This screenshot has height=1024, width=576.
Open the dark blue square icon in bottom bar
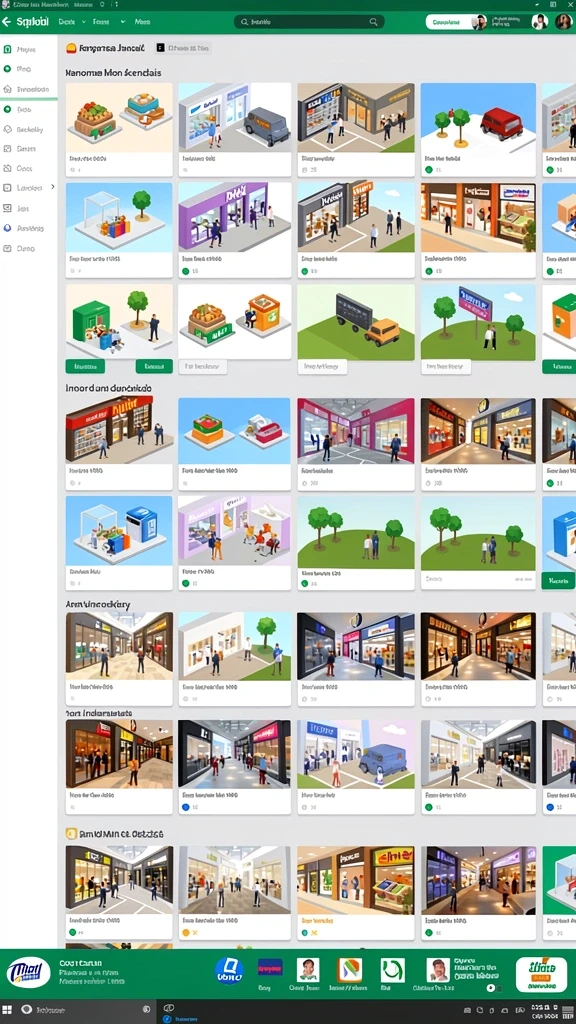pyautogui.click(x=270, y=968)
